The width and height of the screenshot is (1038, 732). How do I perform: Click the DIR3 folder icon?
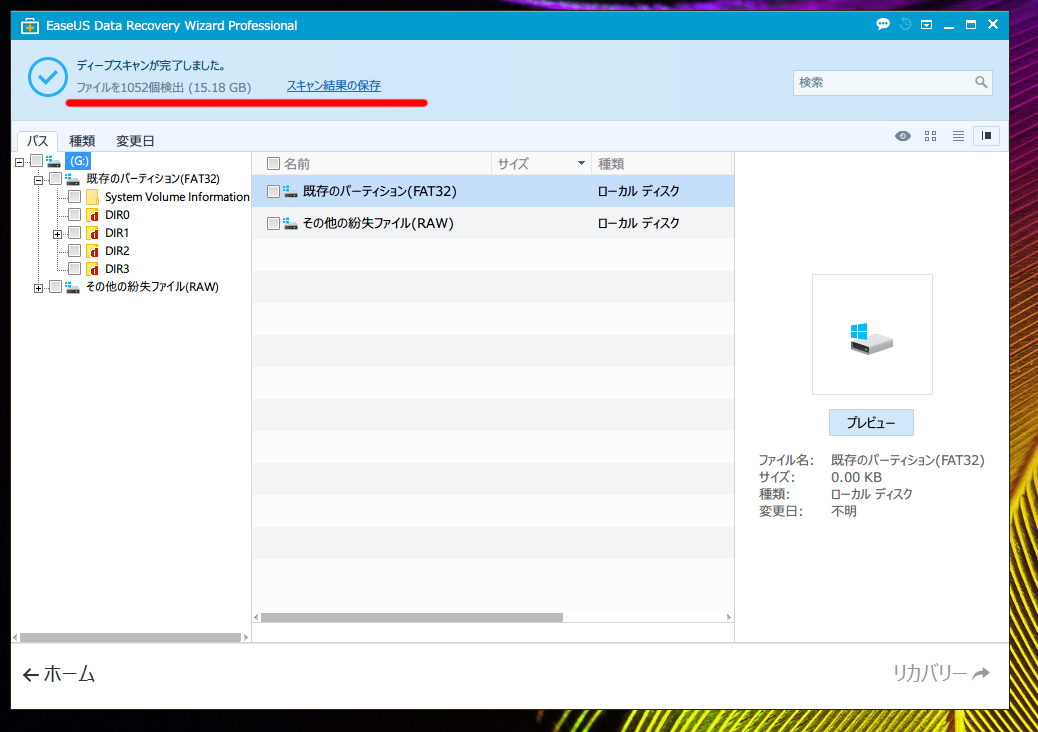[x=93, y=269]
